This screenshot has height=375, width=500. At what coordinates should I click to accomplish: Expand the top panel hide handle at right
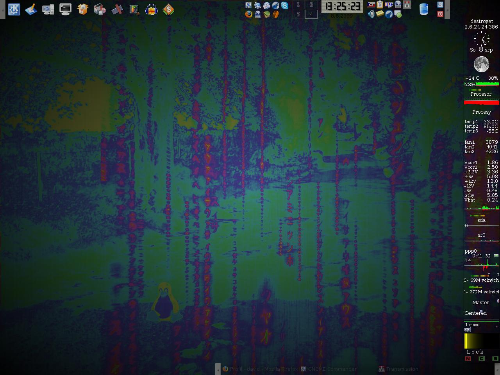coord(448,9)
